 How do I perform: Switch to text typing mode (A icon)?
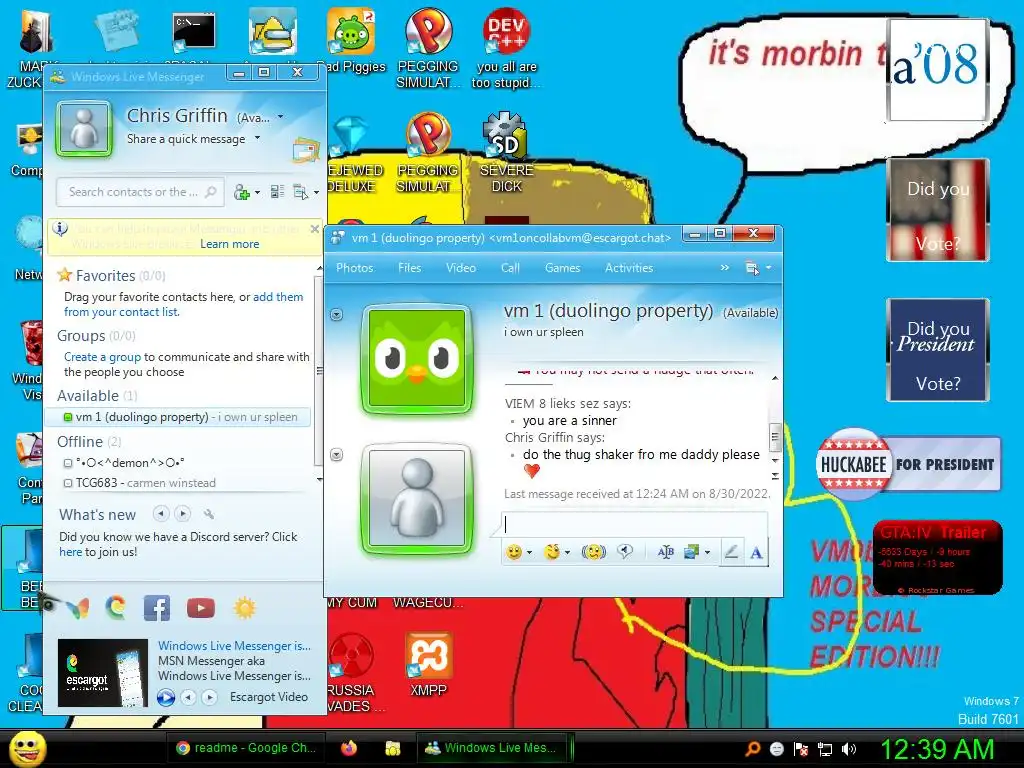click(756, 552)
